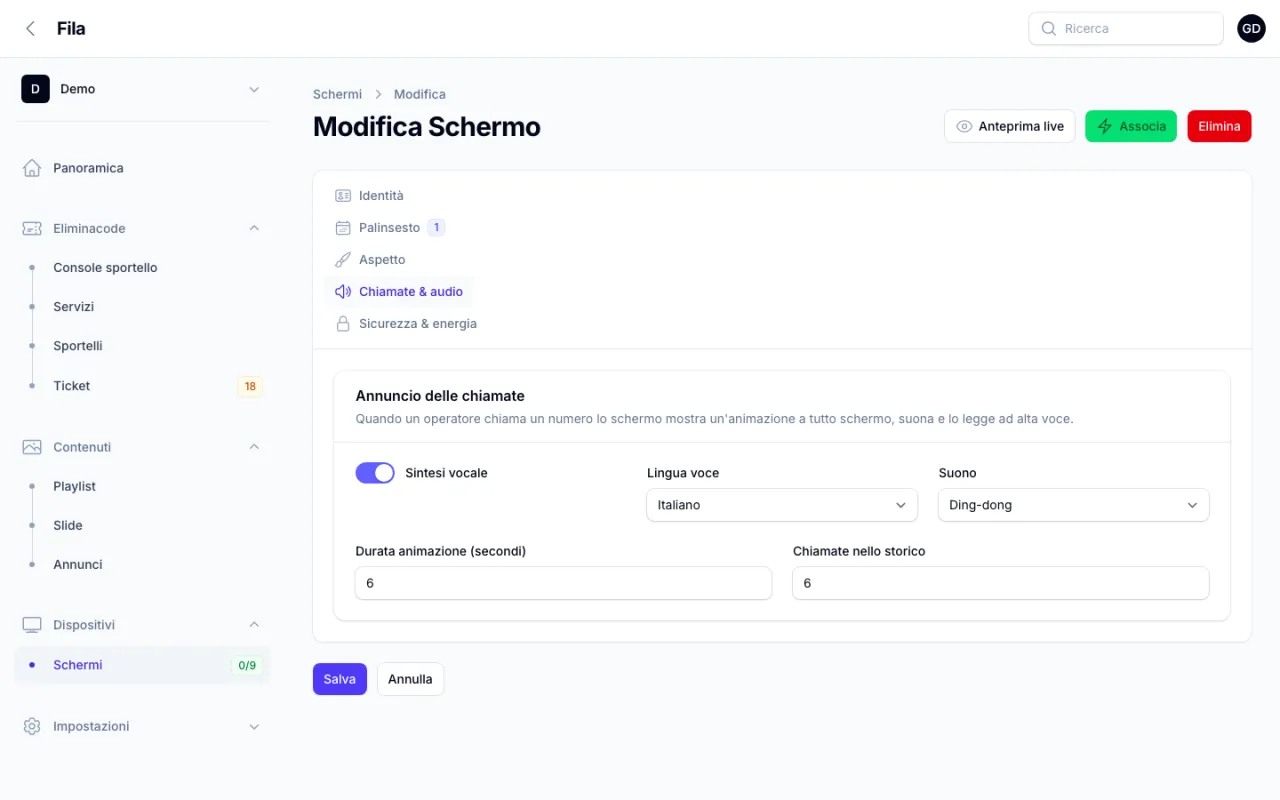Click the Eliminacode ticket icon

tap(32, 228)
